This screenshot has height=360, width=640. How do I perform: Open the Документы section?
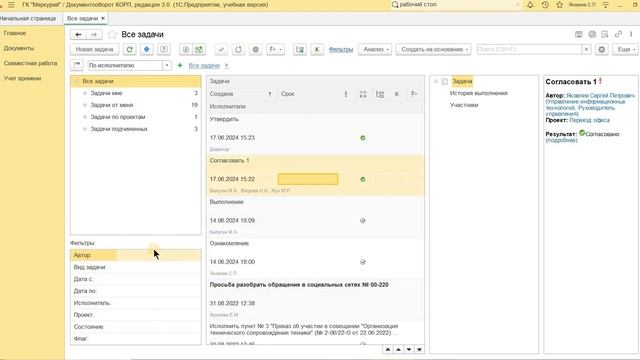[19, 48]
